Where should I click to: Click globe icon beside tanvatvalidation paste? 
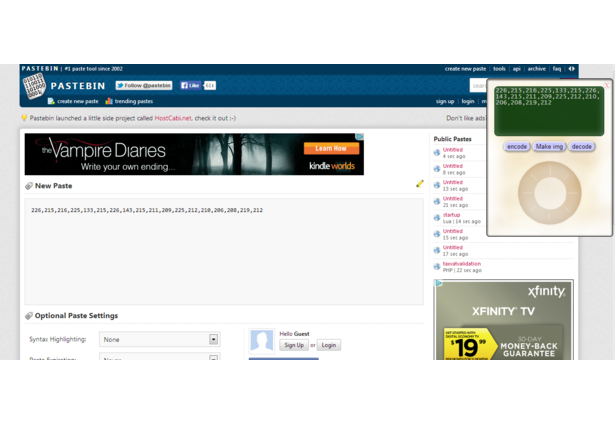(x=437, y=267)
